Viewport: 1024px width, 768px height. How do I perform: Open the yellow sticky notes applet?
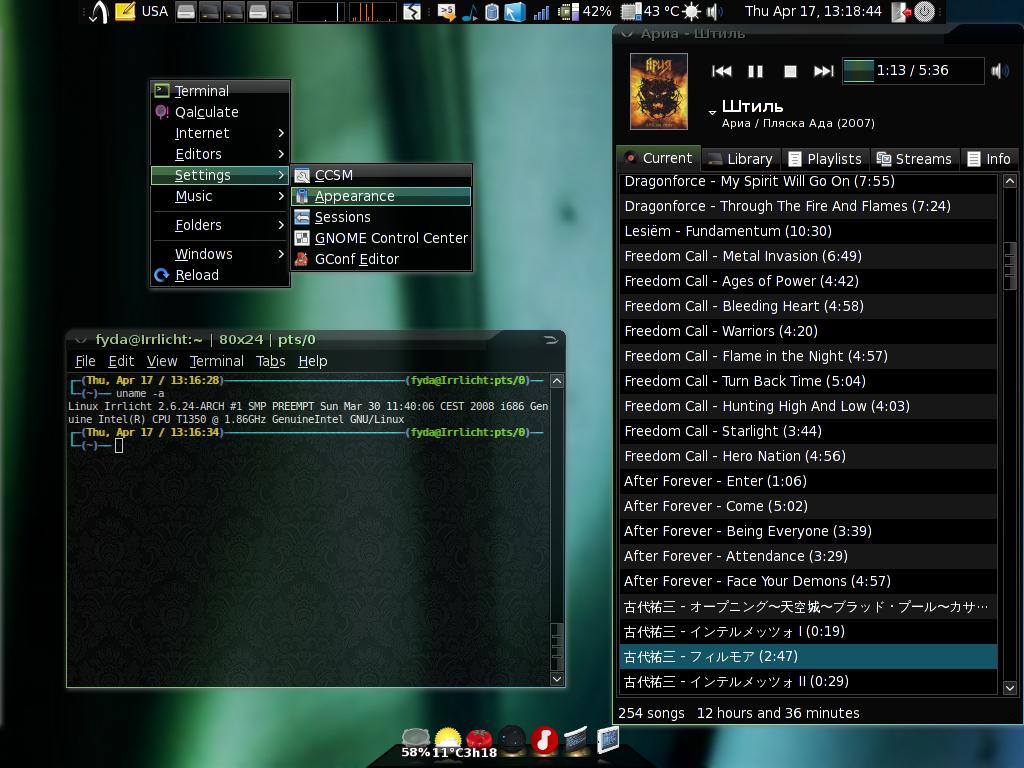pyautogui.click(x=125, y=12)
